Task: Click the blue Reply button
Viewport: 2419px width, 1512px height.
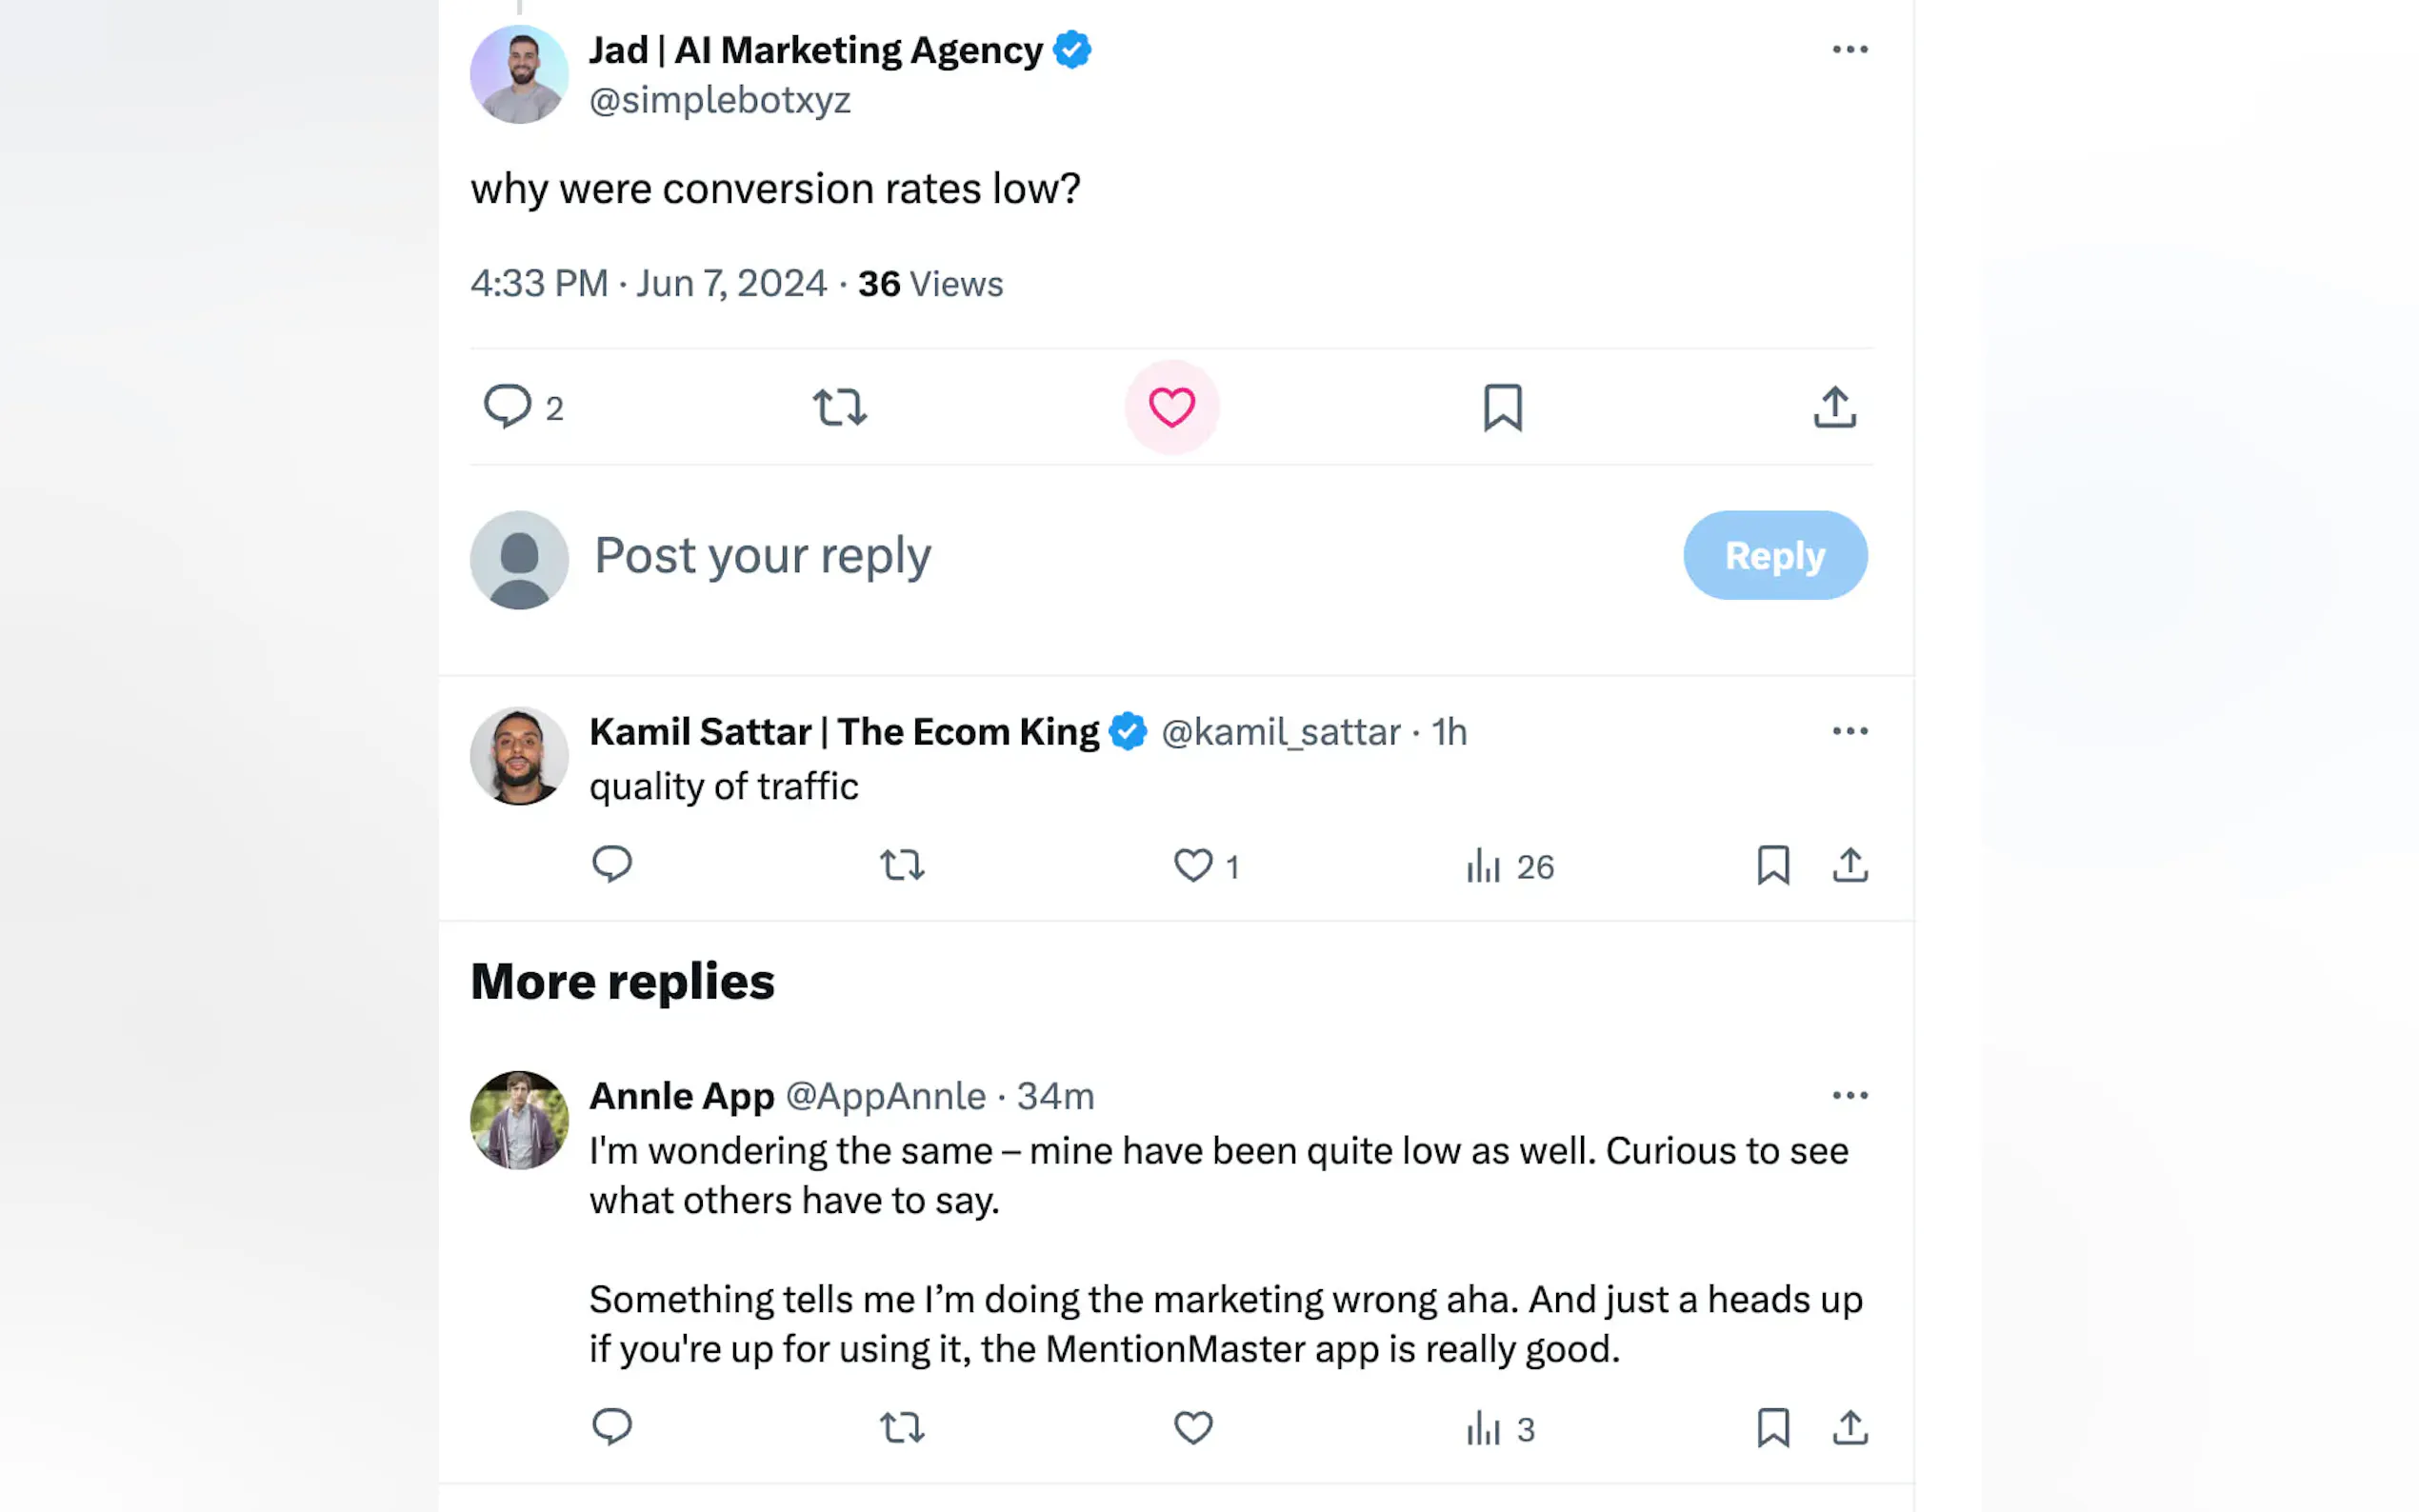Action: coord(1774,555)
